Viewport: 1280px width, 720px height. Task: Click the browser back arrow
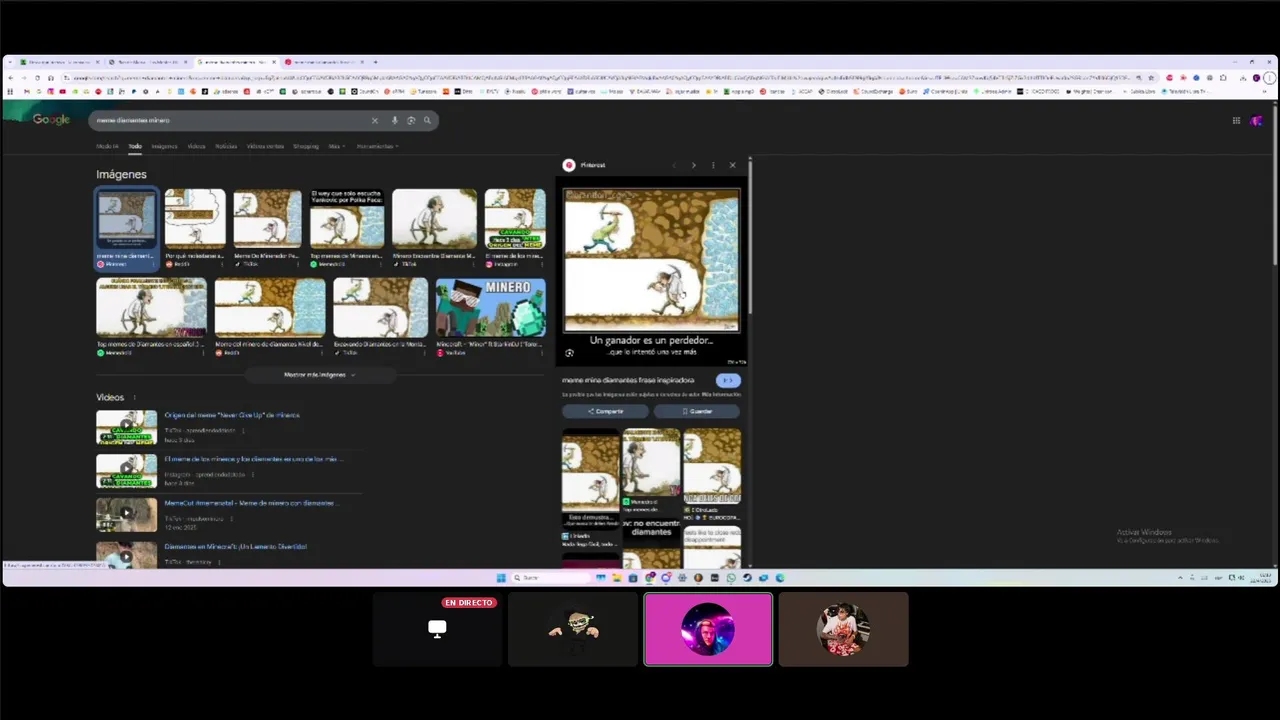(x=11, y=77)
